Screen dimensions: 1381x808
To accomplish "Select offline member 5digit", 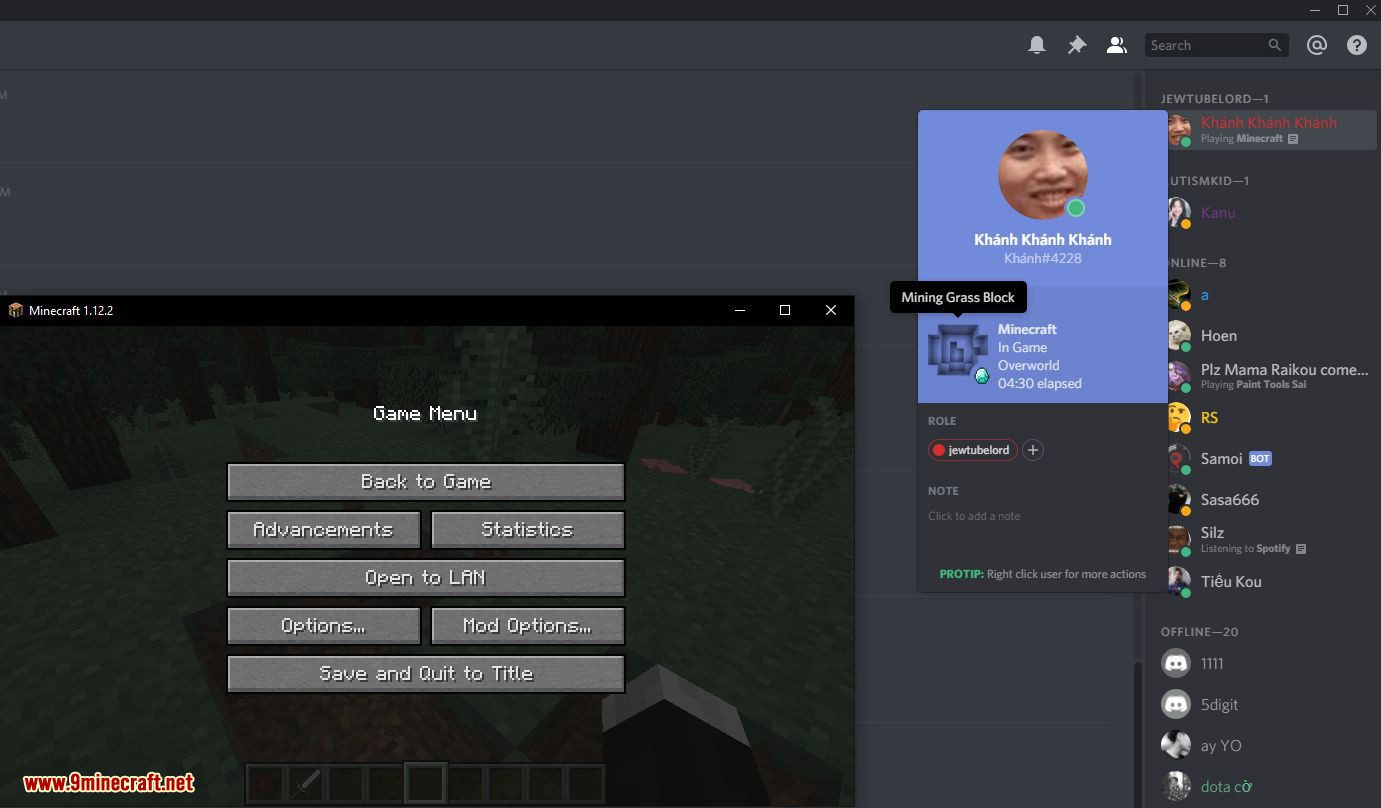I will pyautogui.click(x=1266, y=705).
